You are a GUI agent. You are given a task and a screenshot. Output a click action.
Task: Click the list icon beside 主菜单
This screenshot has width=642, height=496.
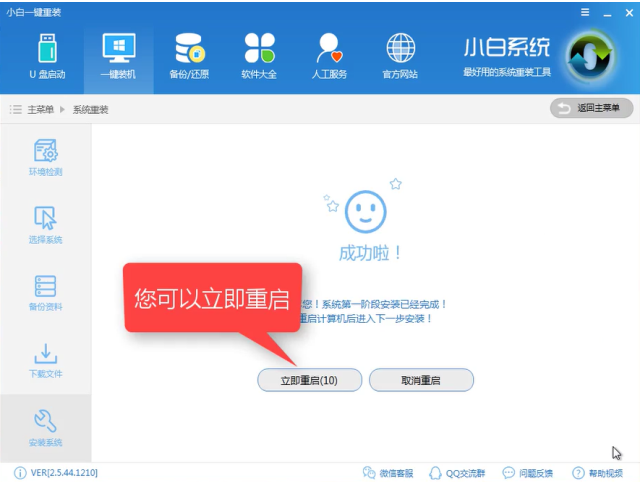pyautogui.click(x=16, y=109)
